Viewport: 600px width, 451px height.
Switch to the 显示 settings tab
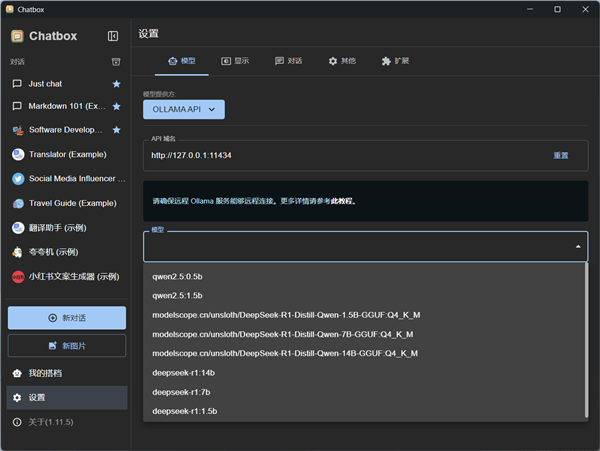click(235, 61)
